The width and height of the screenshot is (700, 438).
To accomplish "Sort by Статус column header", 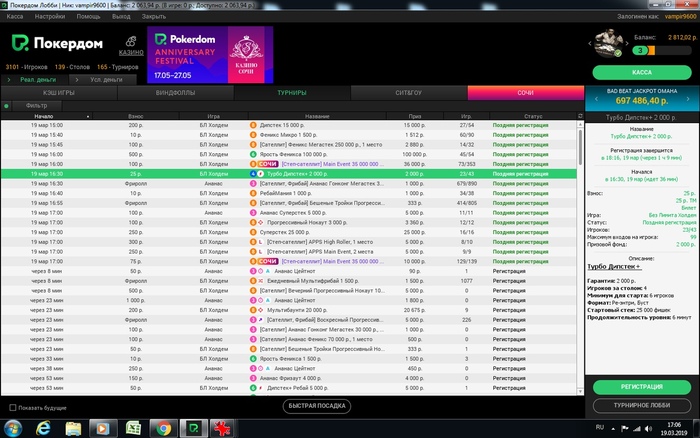I will click(x=533, y=116).
